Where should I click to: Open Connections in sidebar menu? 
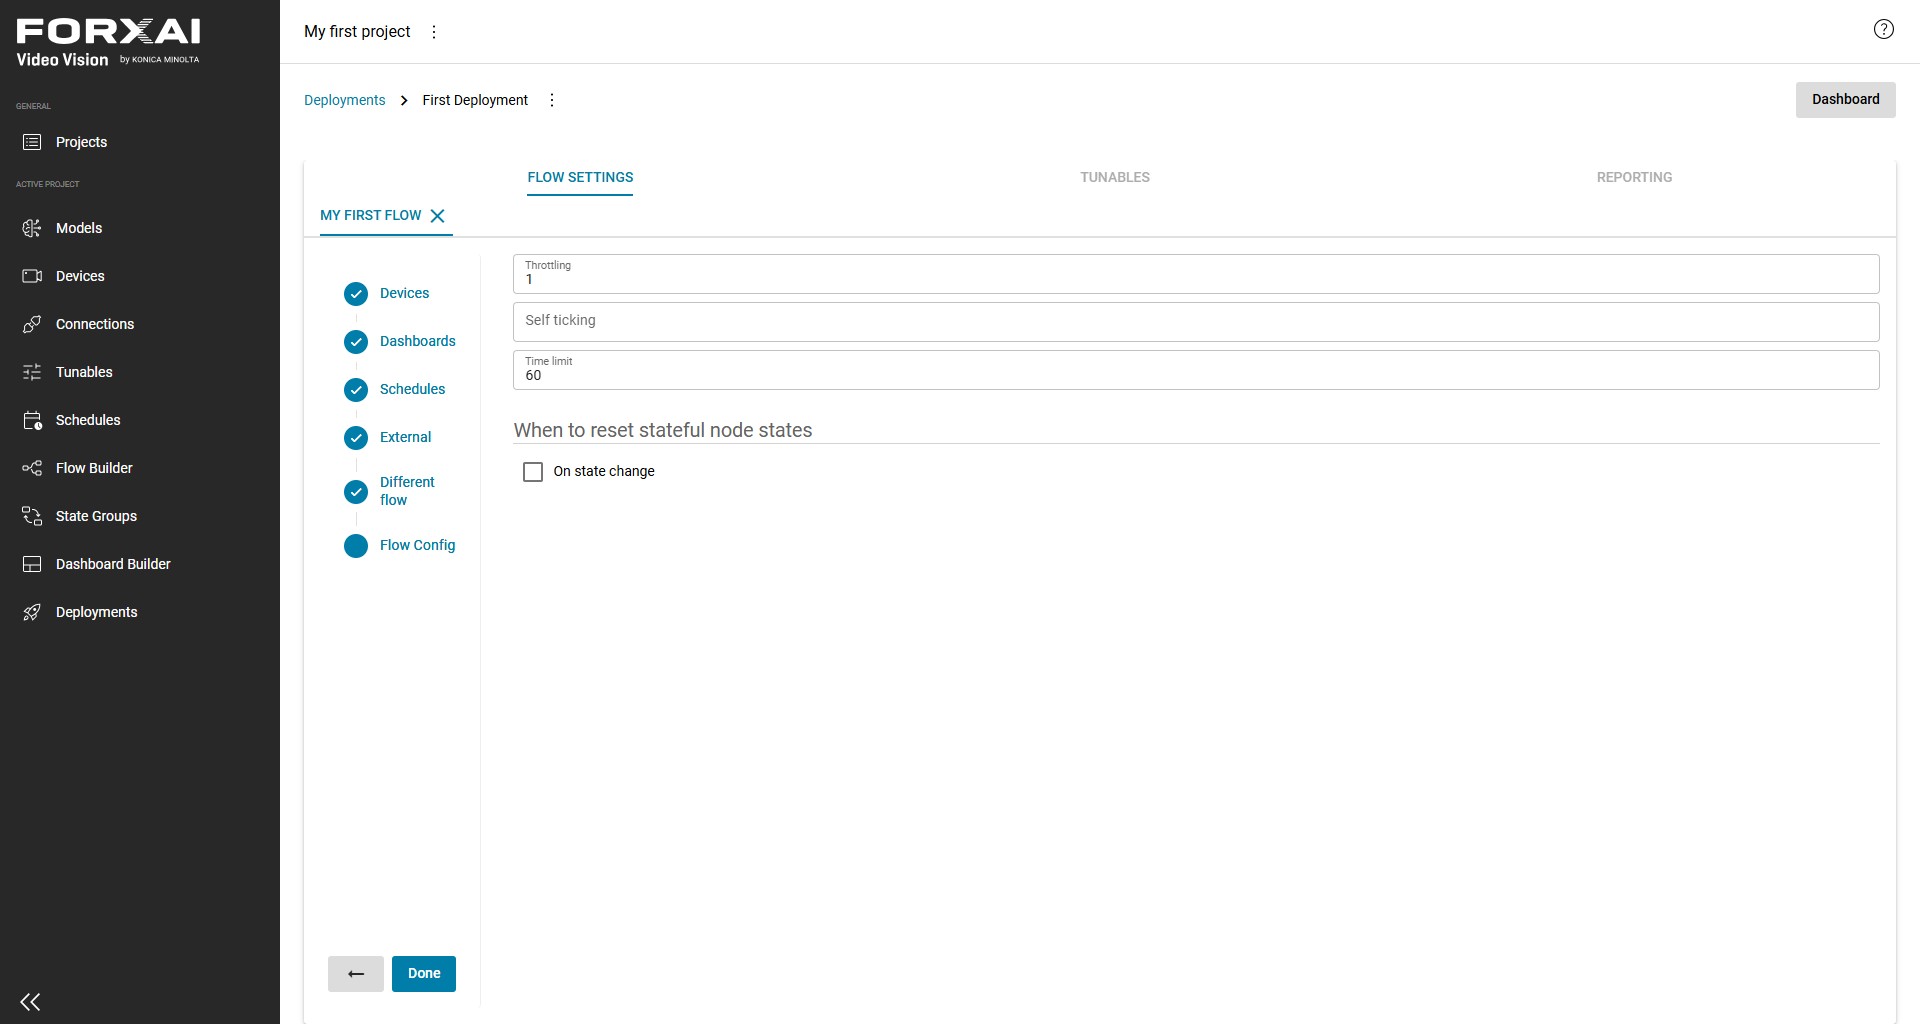tap(140, 324)
